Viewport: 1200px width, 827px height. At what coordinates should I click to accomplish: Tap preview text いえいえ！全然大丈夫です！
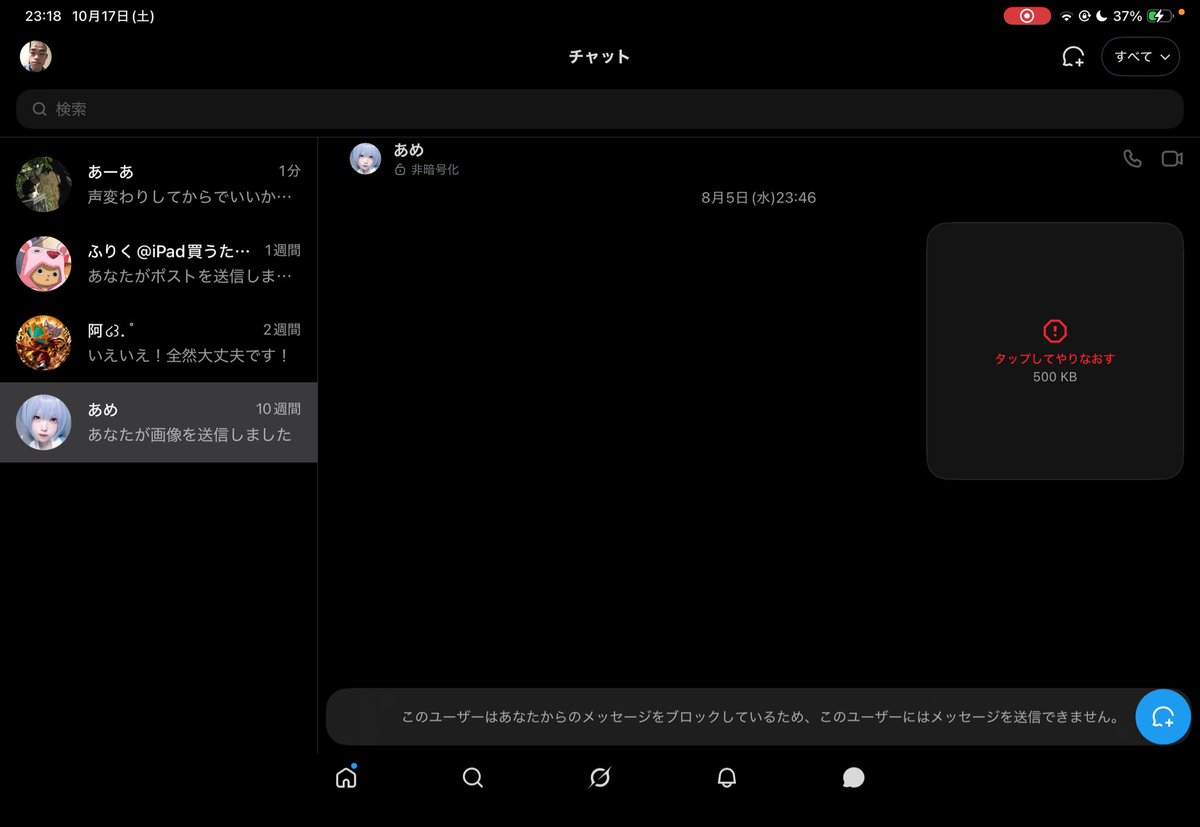[188, 355]
